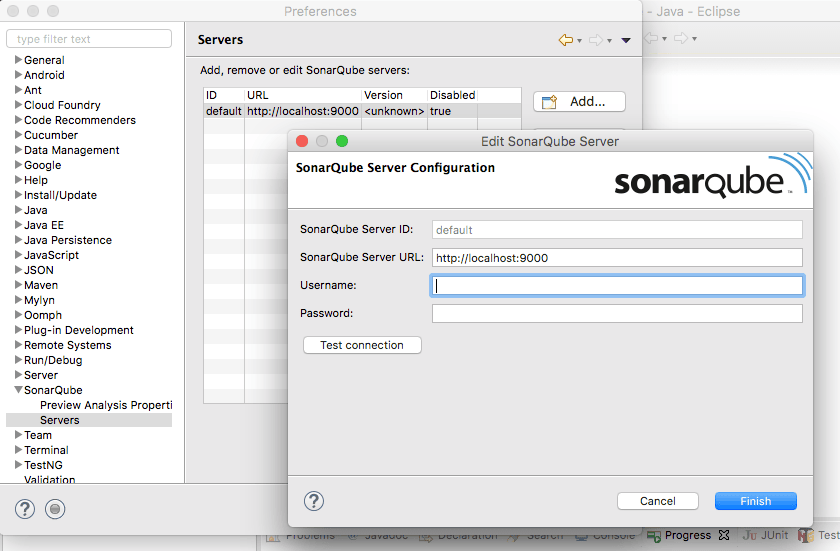Click the SonarQube Server URL field
The height and width of the screenshot is (551, 840).
617,258
